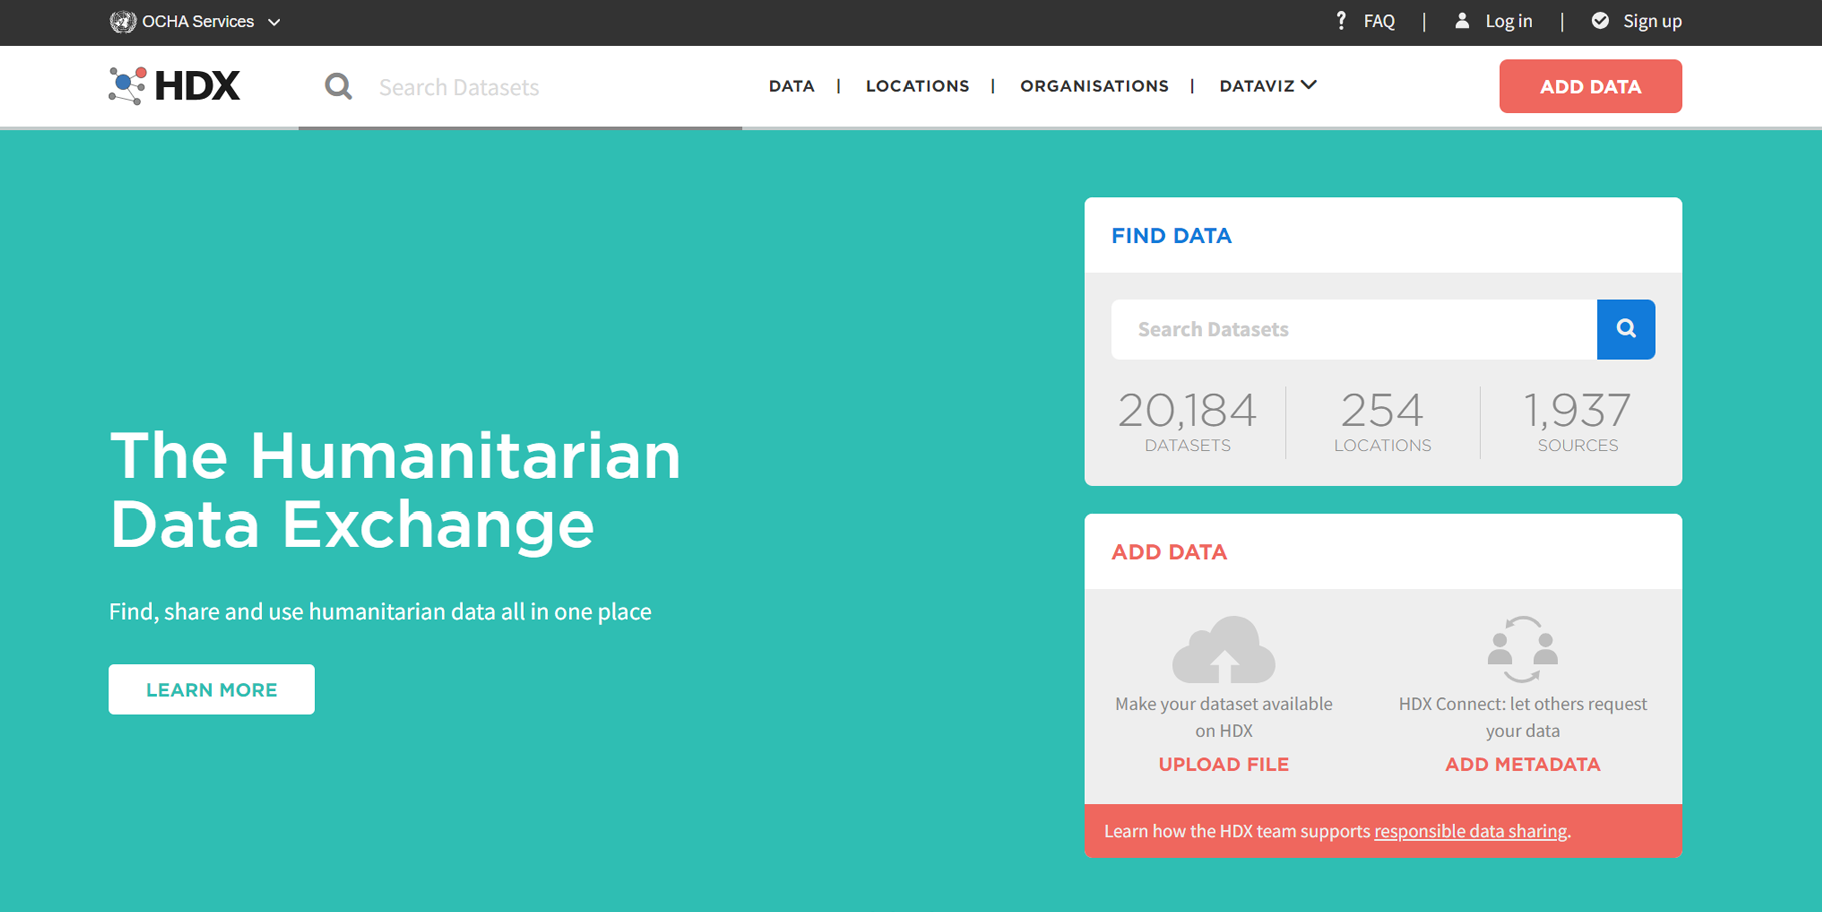Click the LEARN MORE button
The image size is (1822, 912).
pos(211,689)
